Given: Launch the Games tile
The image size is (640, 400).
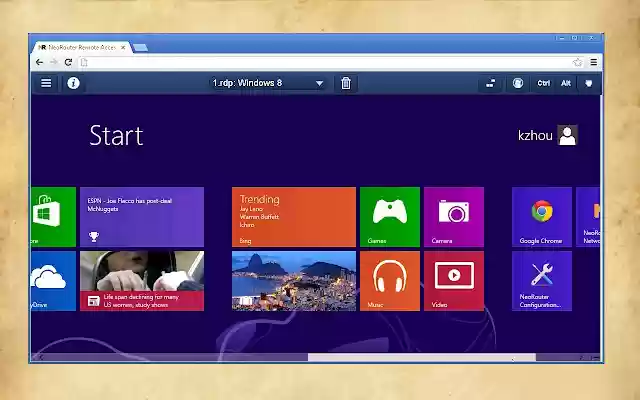Looking at the screenshot, I should pyautogui.click(x=390, y=217).
